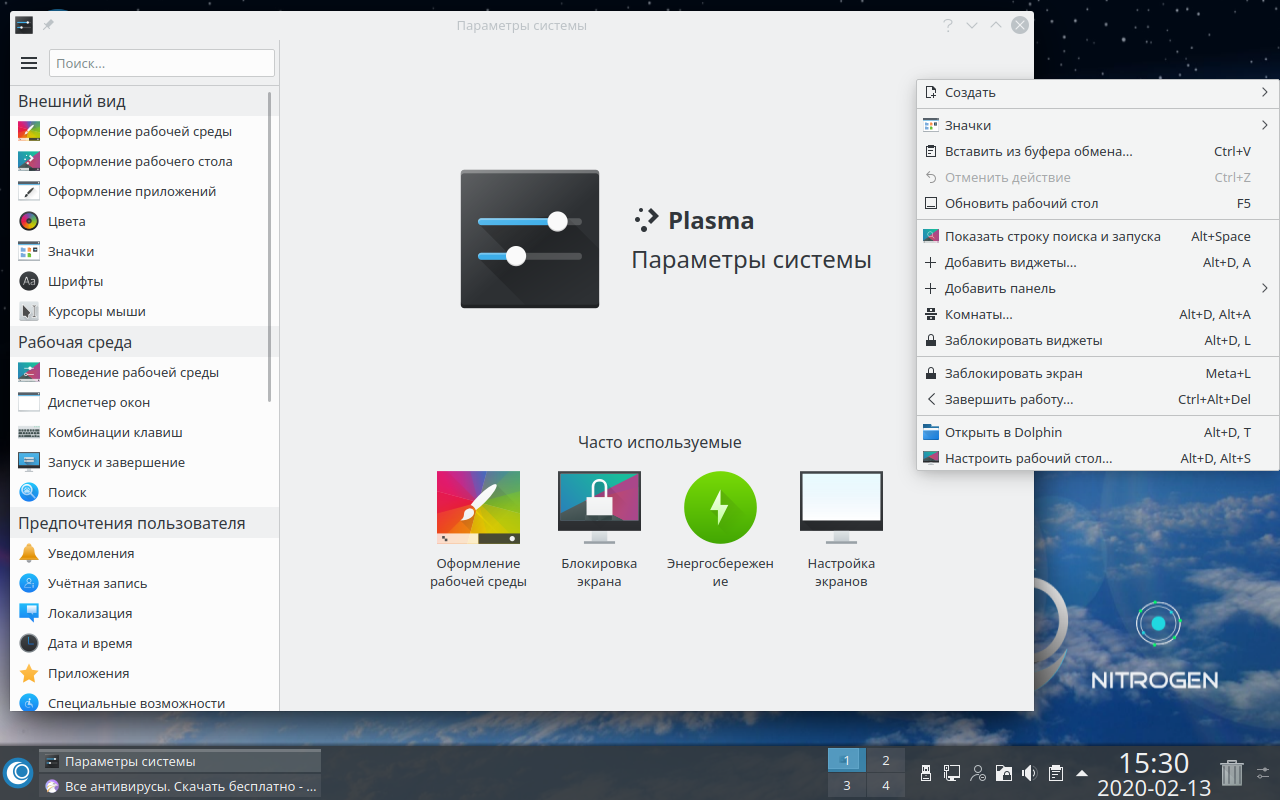
Task: Open Комнаты from the context menu
Action: click(x=1098, y=315)
